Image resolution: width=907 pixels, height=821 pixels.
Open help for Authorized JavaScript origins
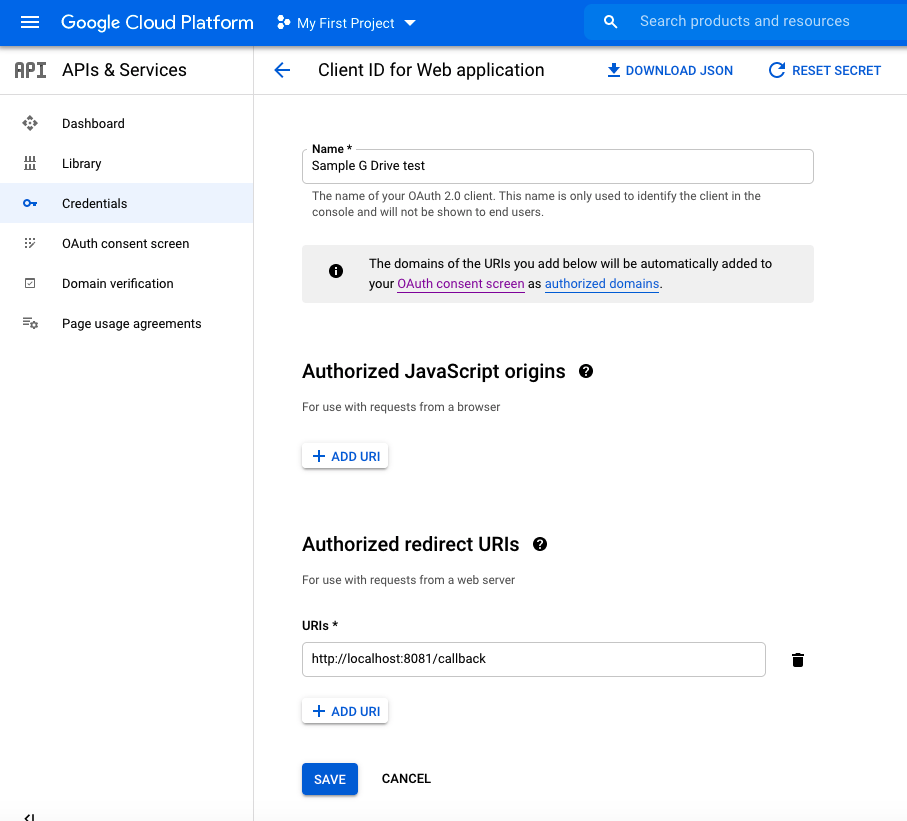coord(586,371)
